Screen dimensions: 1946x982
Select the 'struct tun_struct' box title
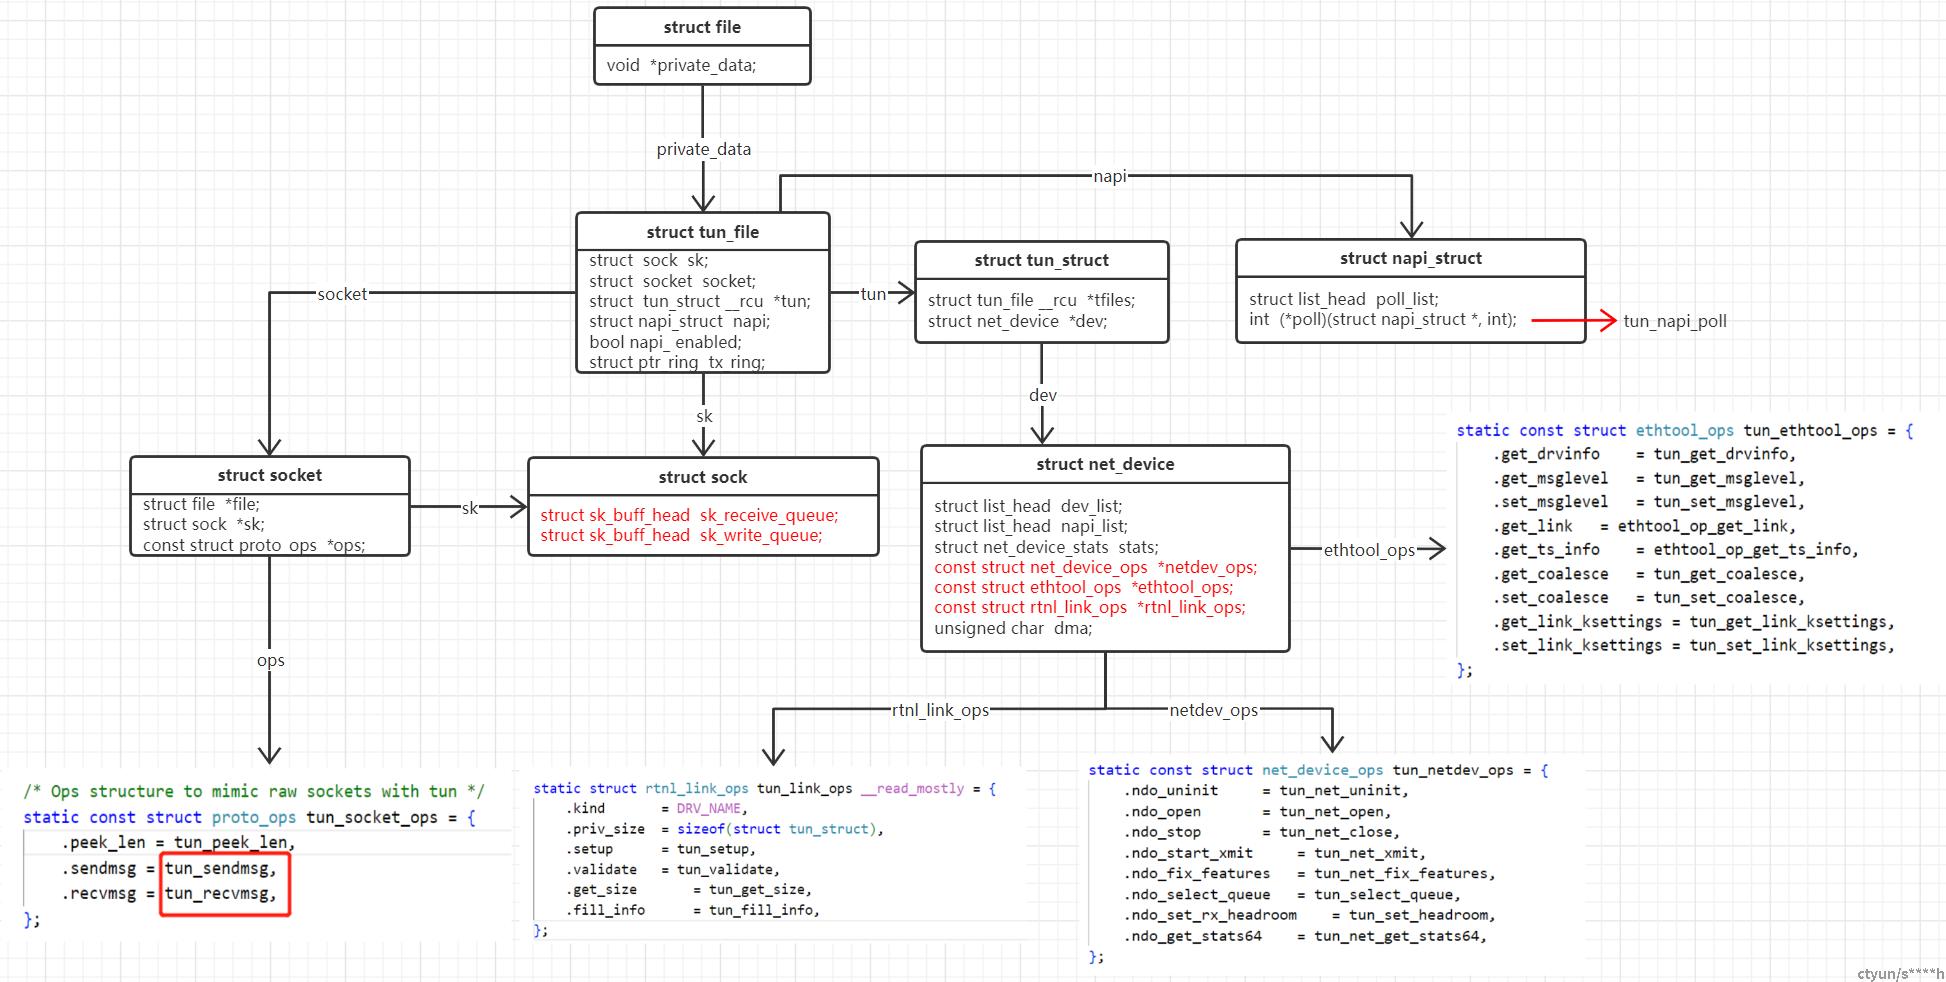tap(1041, 260)
